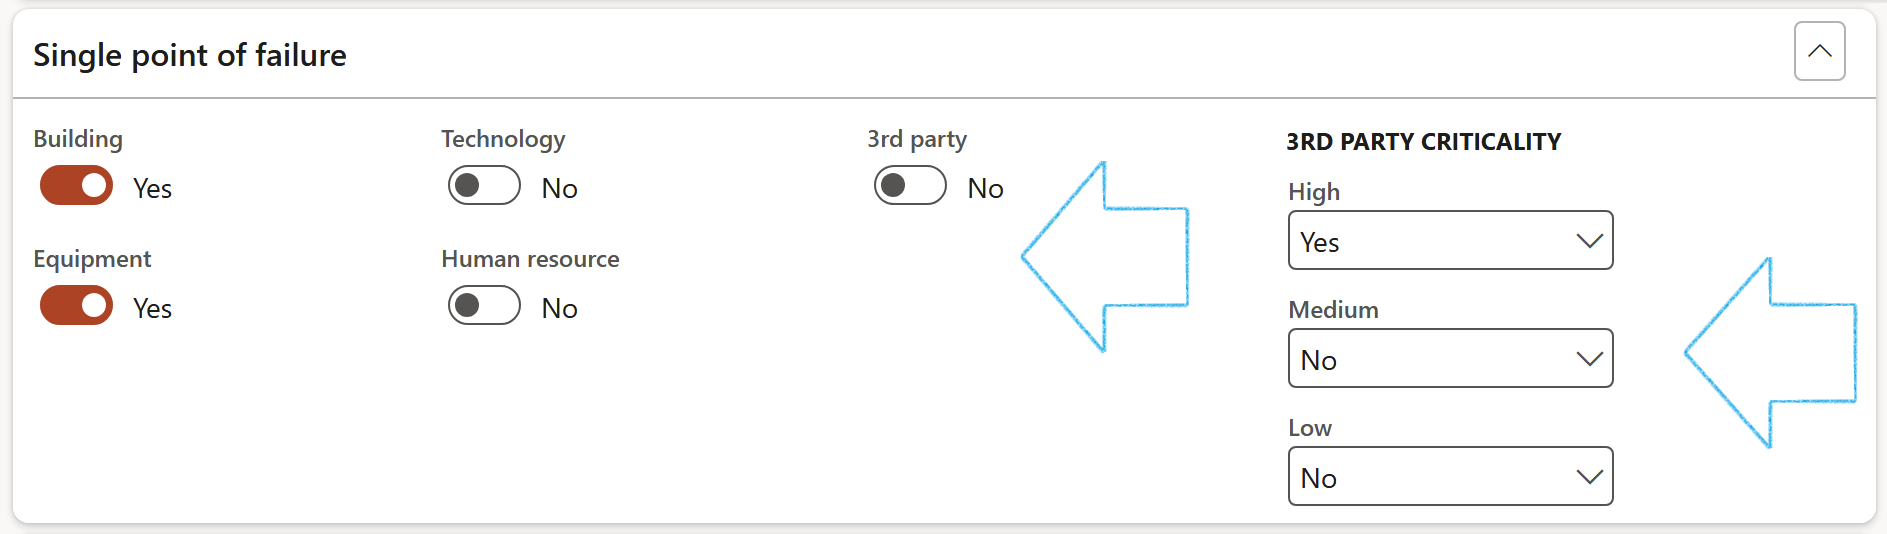The height and width of the screenshot is (534, 1887).
Task: Switch on the 3rd party toggle
Action: (x=910, y=186)
